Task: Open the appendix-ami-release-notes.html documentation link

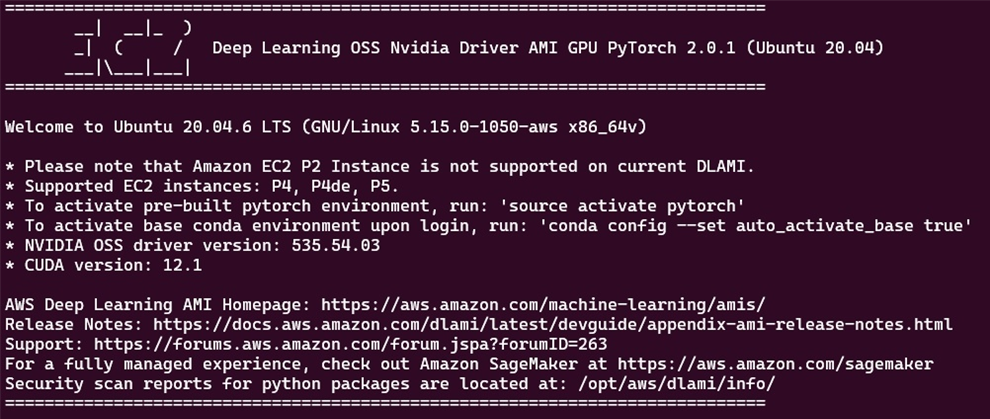Action: coord(553,324)
